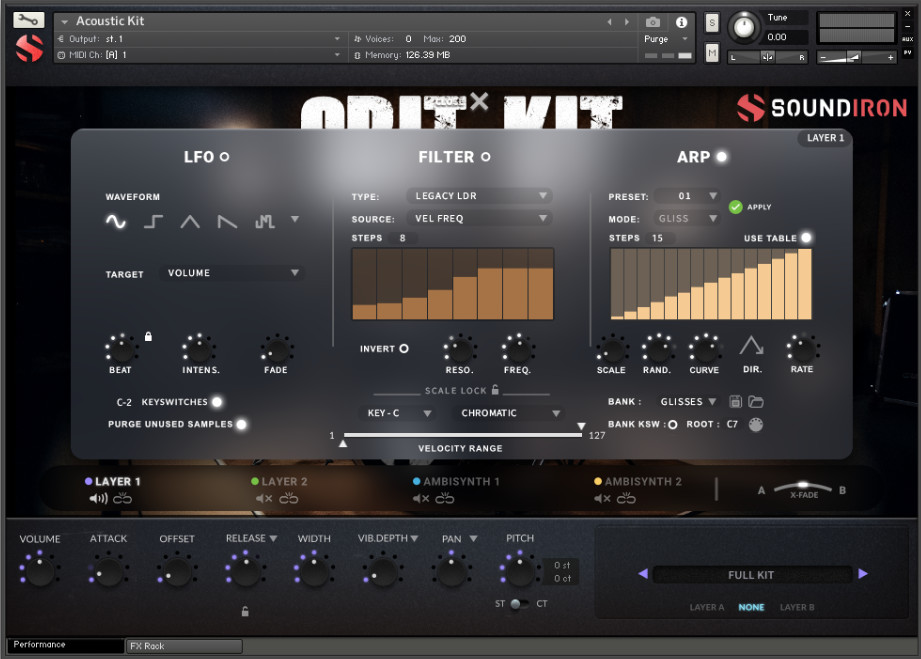Select the sawtooth LFO waveform
The width and height of the screenshot is (921, 659).
pyautogui.click(x=227, y=221)
